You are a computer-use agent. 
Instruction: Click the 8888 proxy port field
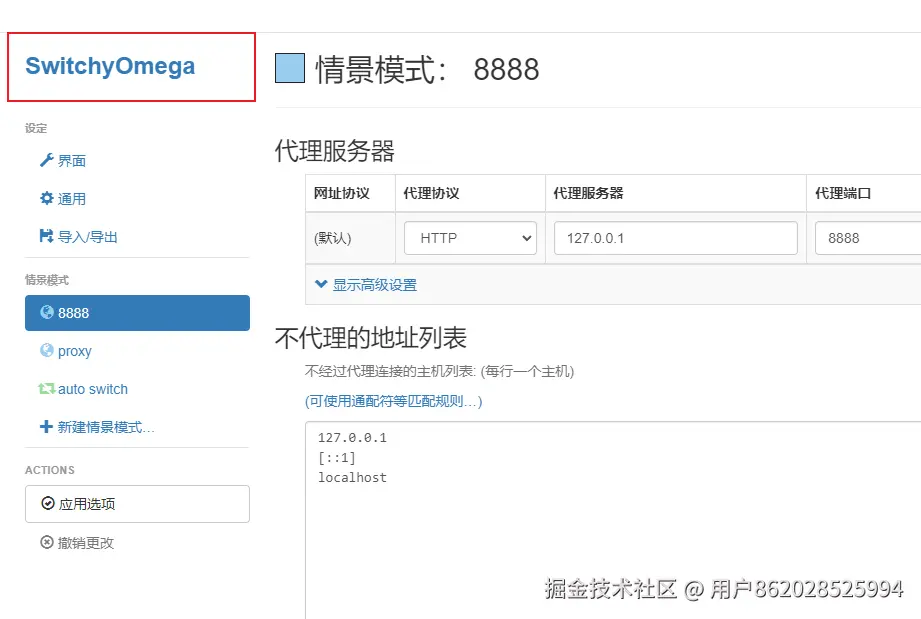pos(868,238)
